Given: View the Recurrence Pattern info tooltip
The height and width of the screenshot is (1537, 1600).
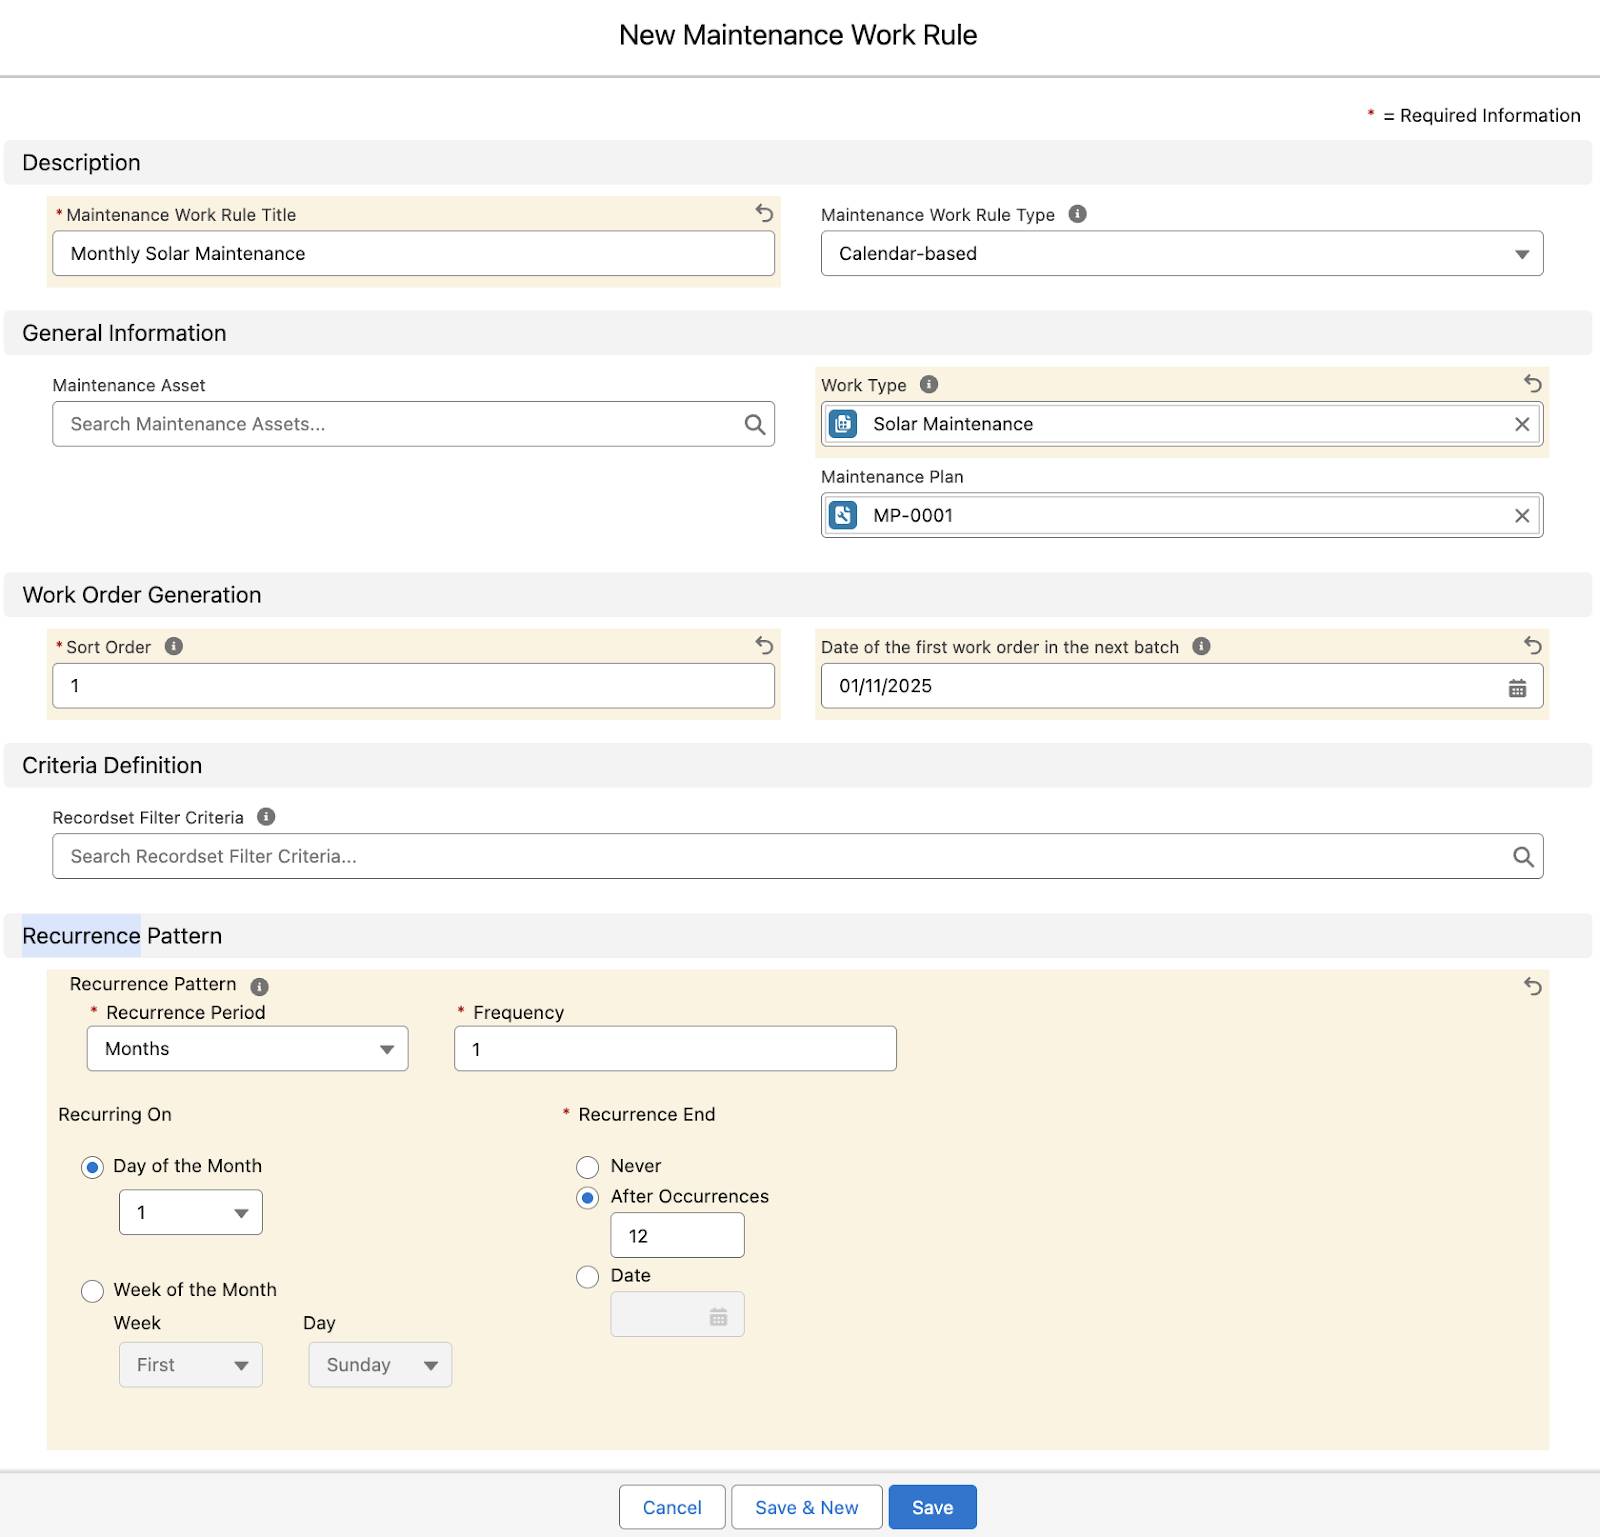Looking at the screenshot, I should [x=261, y=984].
